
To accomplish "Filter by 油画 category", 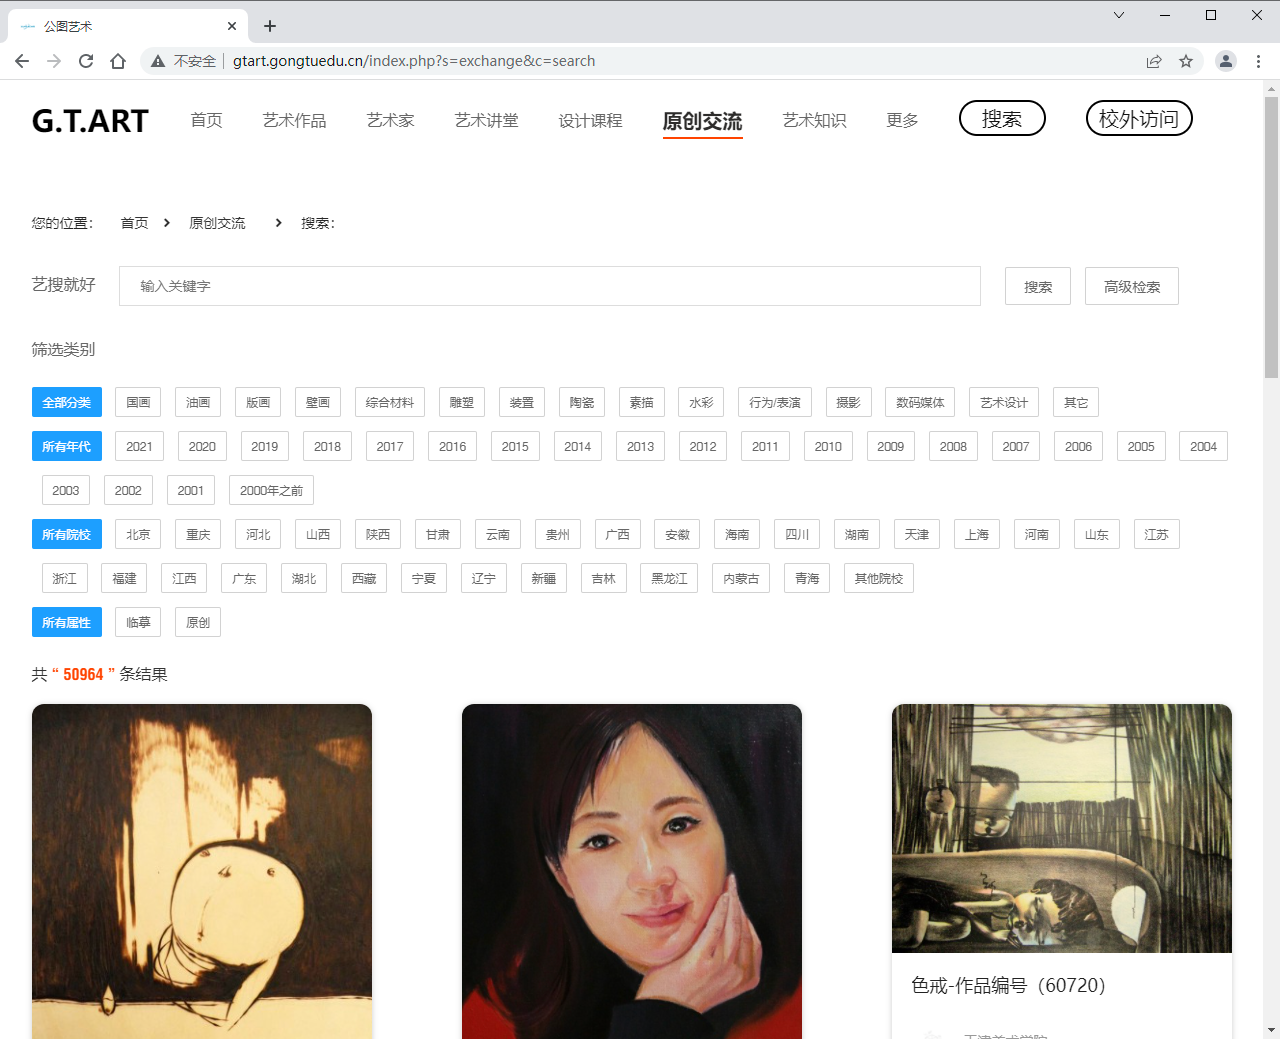I will 198,402.
